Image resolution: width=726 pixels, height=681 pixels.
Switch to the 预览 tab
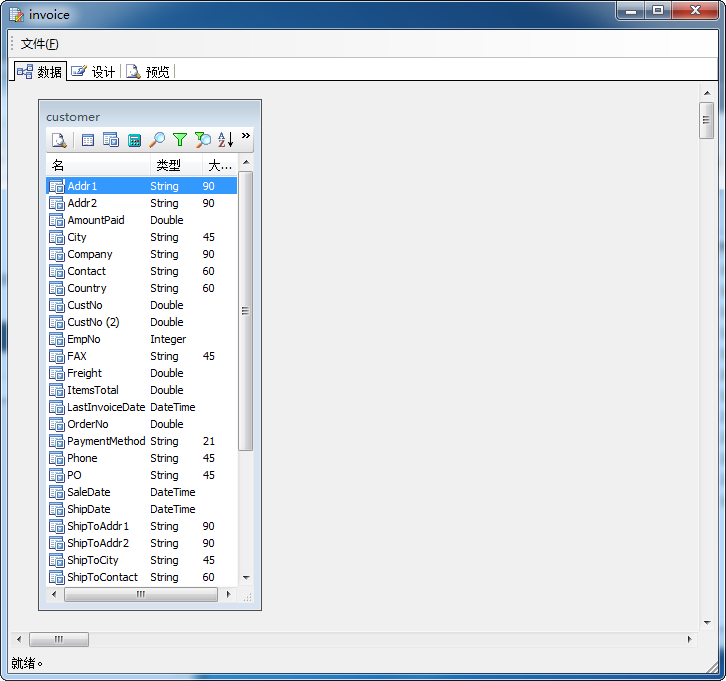[x=148, y=72]
